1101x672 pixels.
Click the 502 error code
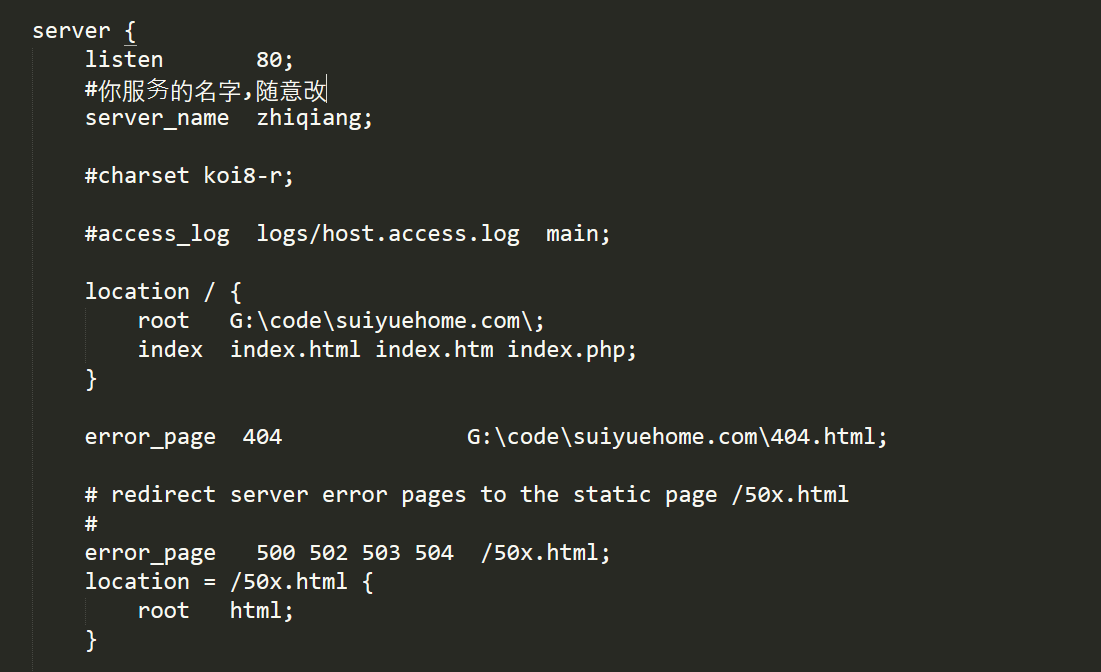329,553
